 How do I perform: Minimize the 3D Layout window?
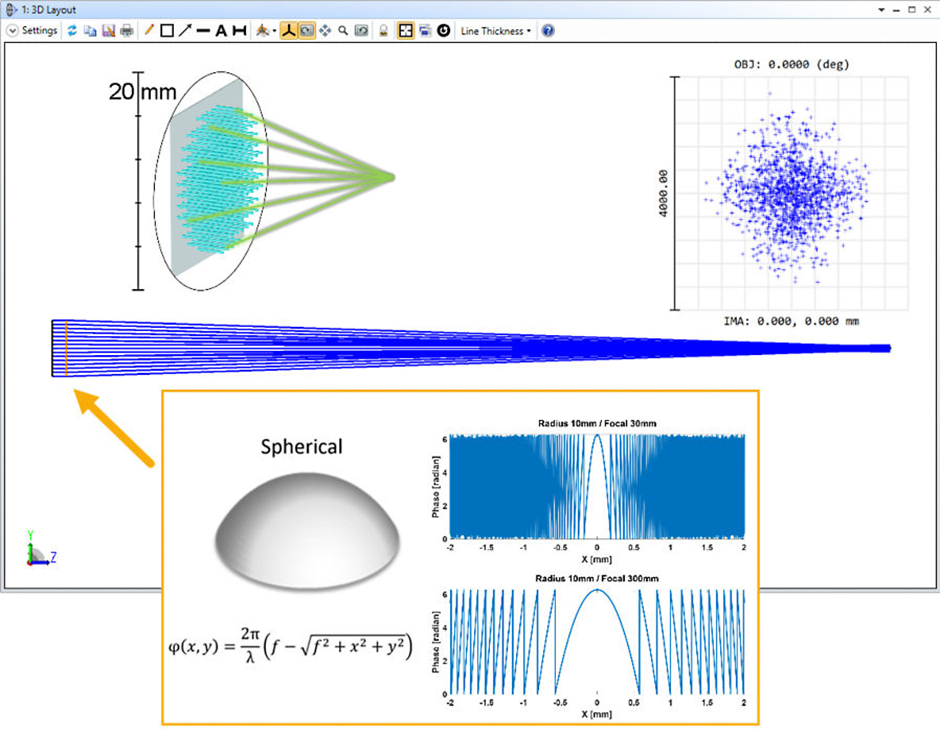[896, 10]
